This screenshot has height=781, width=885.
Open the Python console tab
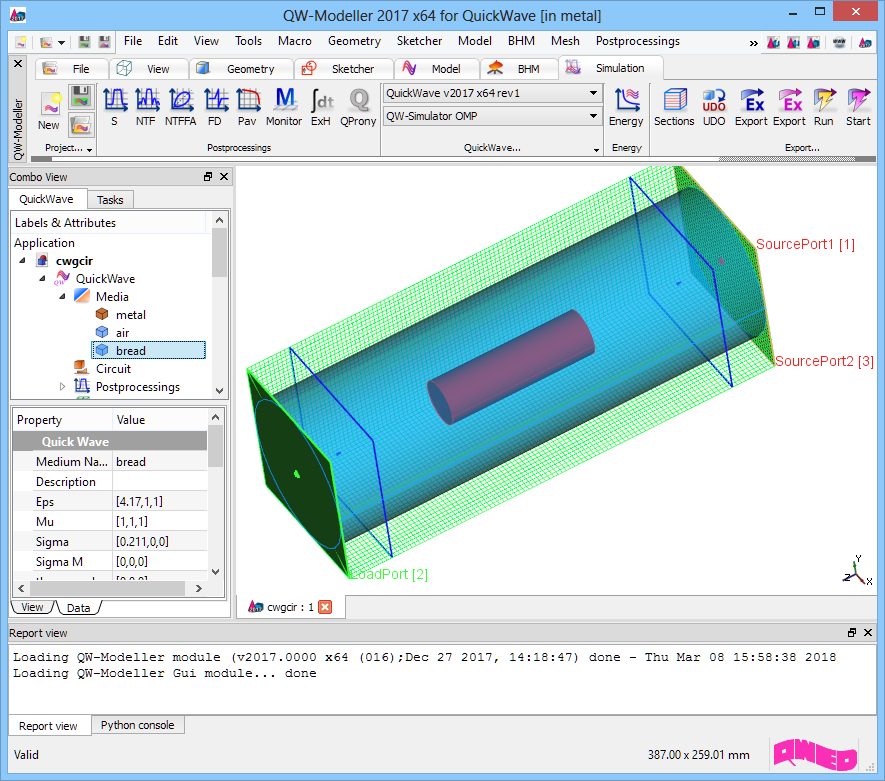coord(137,726)
